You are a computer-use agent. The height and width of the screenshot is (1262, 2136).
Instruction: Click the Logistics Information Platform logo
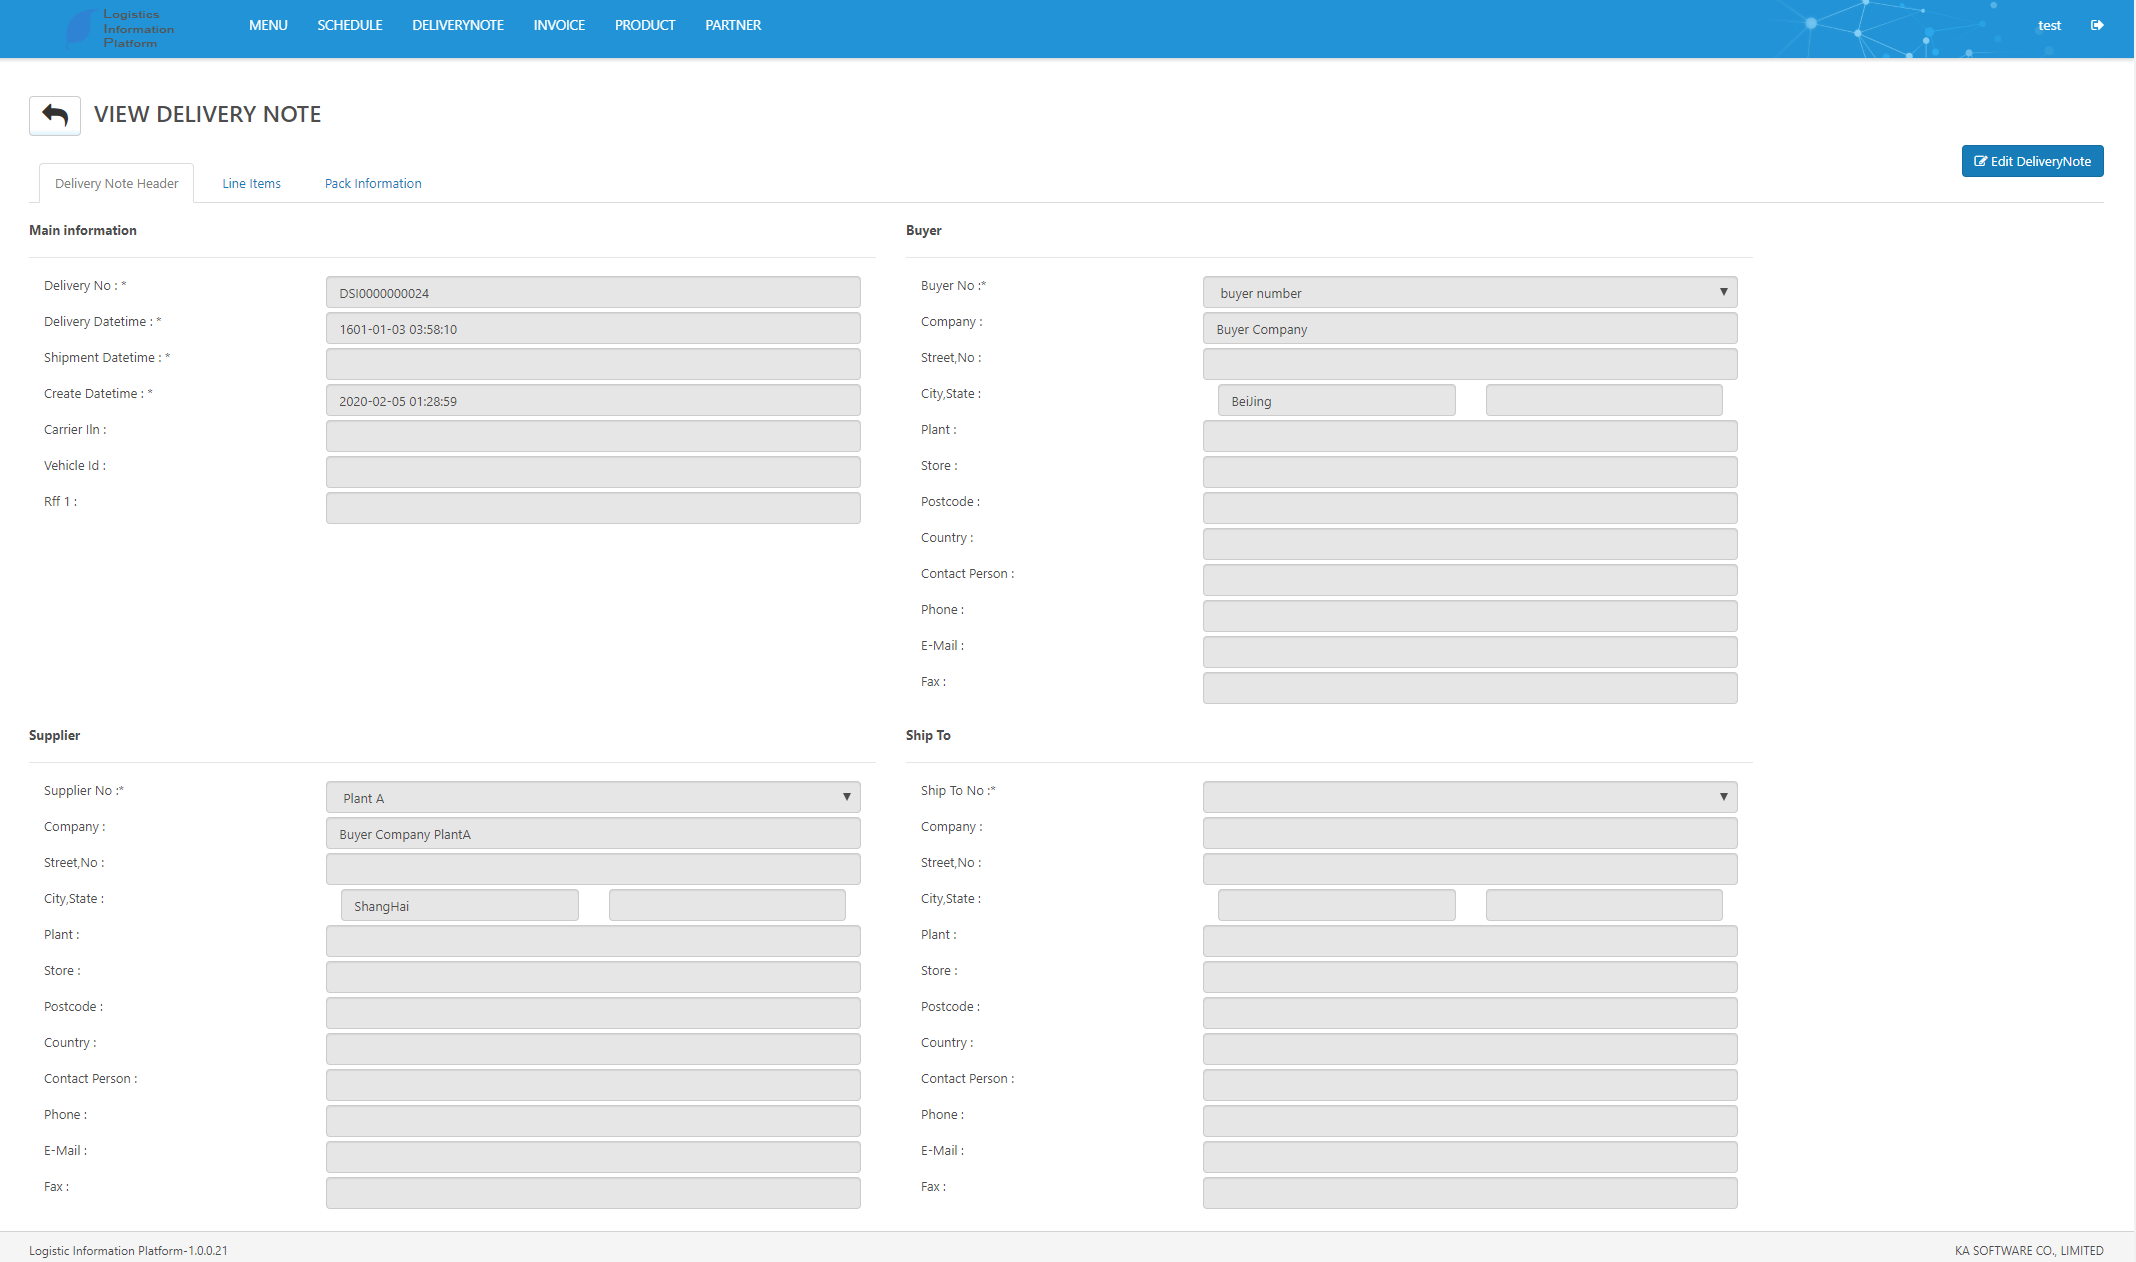click(121, 28)
